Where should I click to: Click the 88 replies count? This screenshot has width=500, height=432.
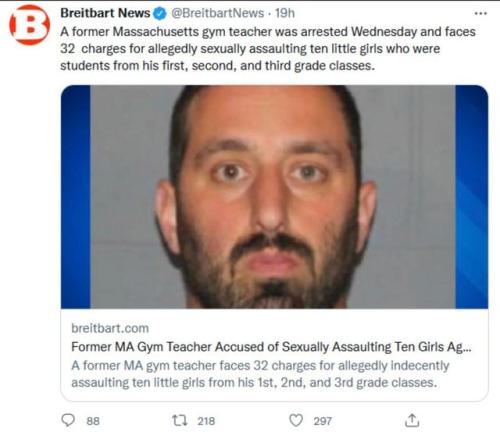tap(93, 421)
